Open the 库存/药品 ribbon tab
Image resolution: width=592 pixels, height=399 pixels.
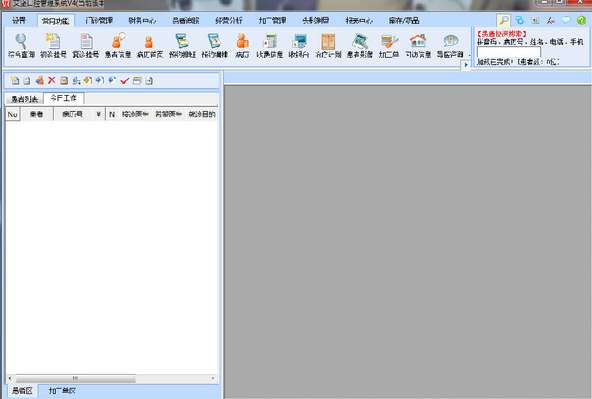pos(404,20)
